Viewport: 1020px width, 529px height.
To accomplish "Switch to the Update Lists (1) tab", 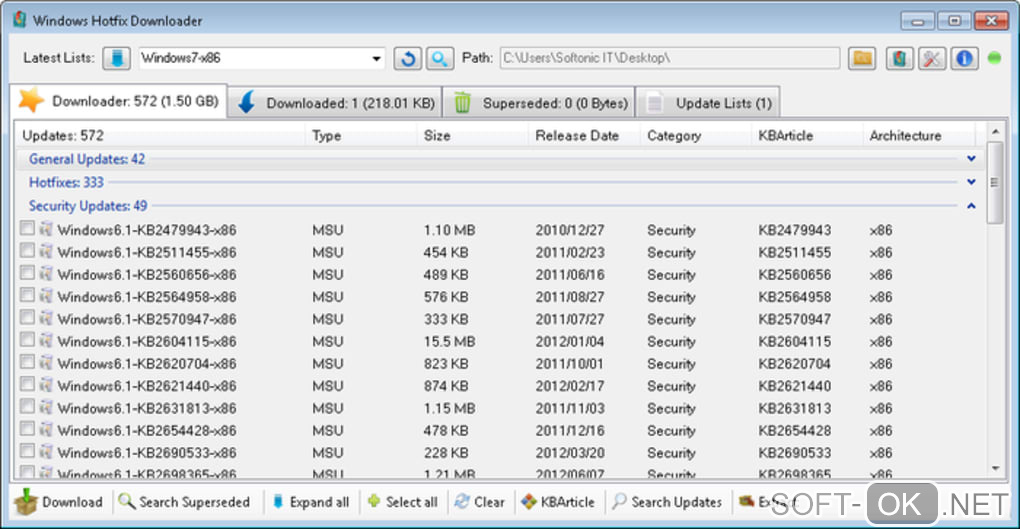I will [708, 103].
